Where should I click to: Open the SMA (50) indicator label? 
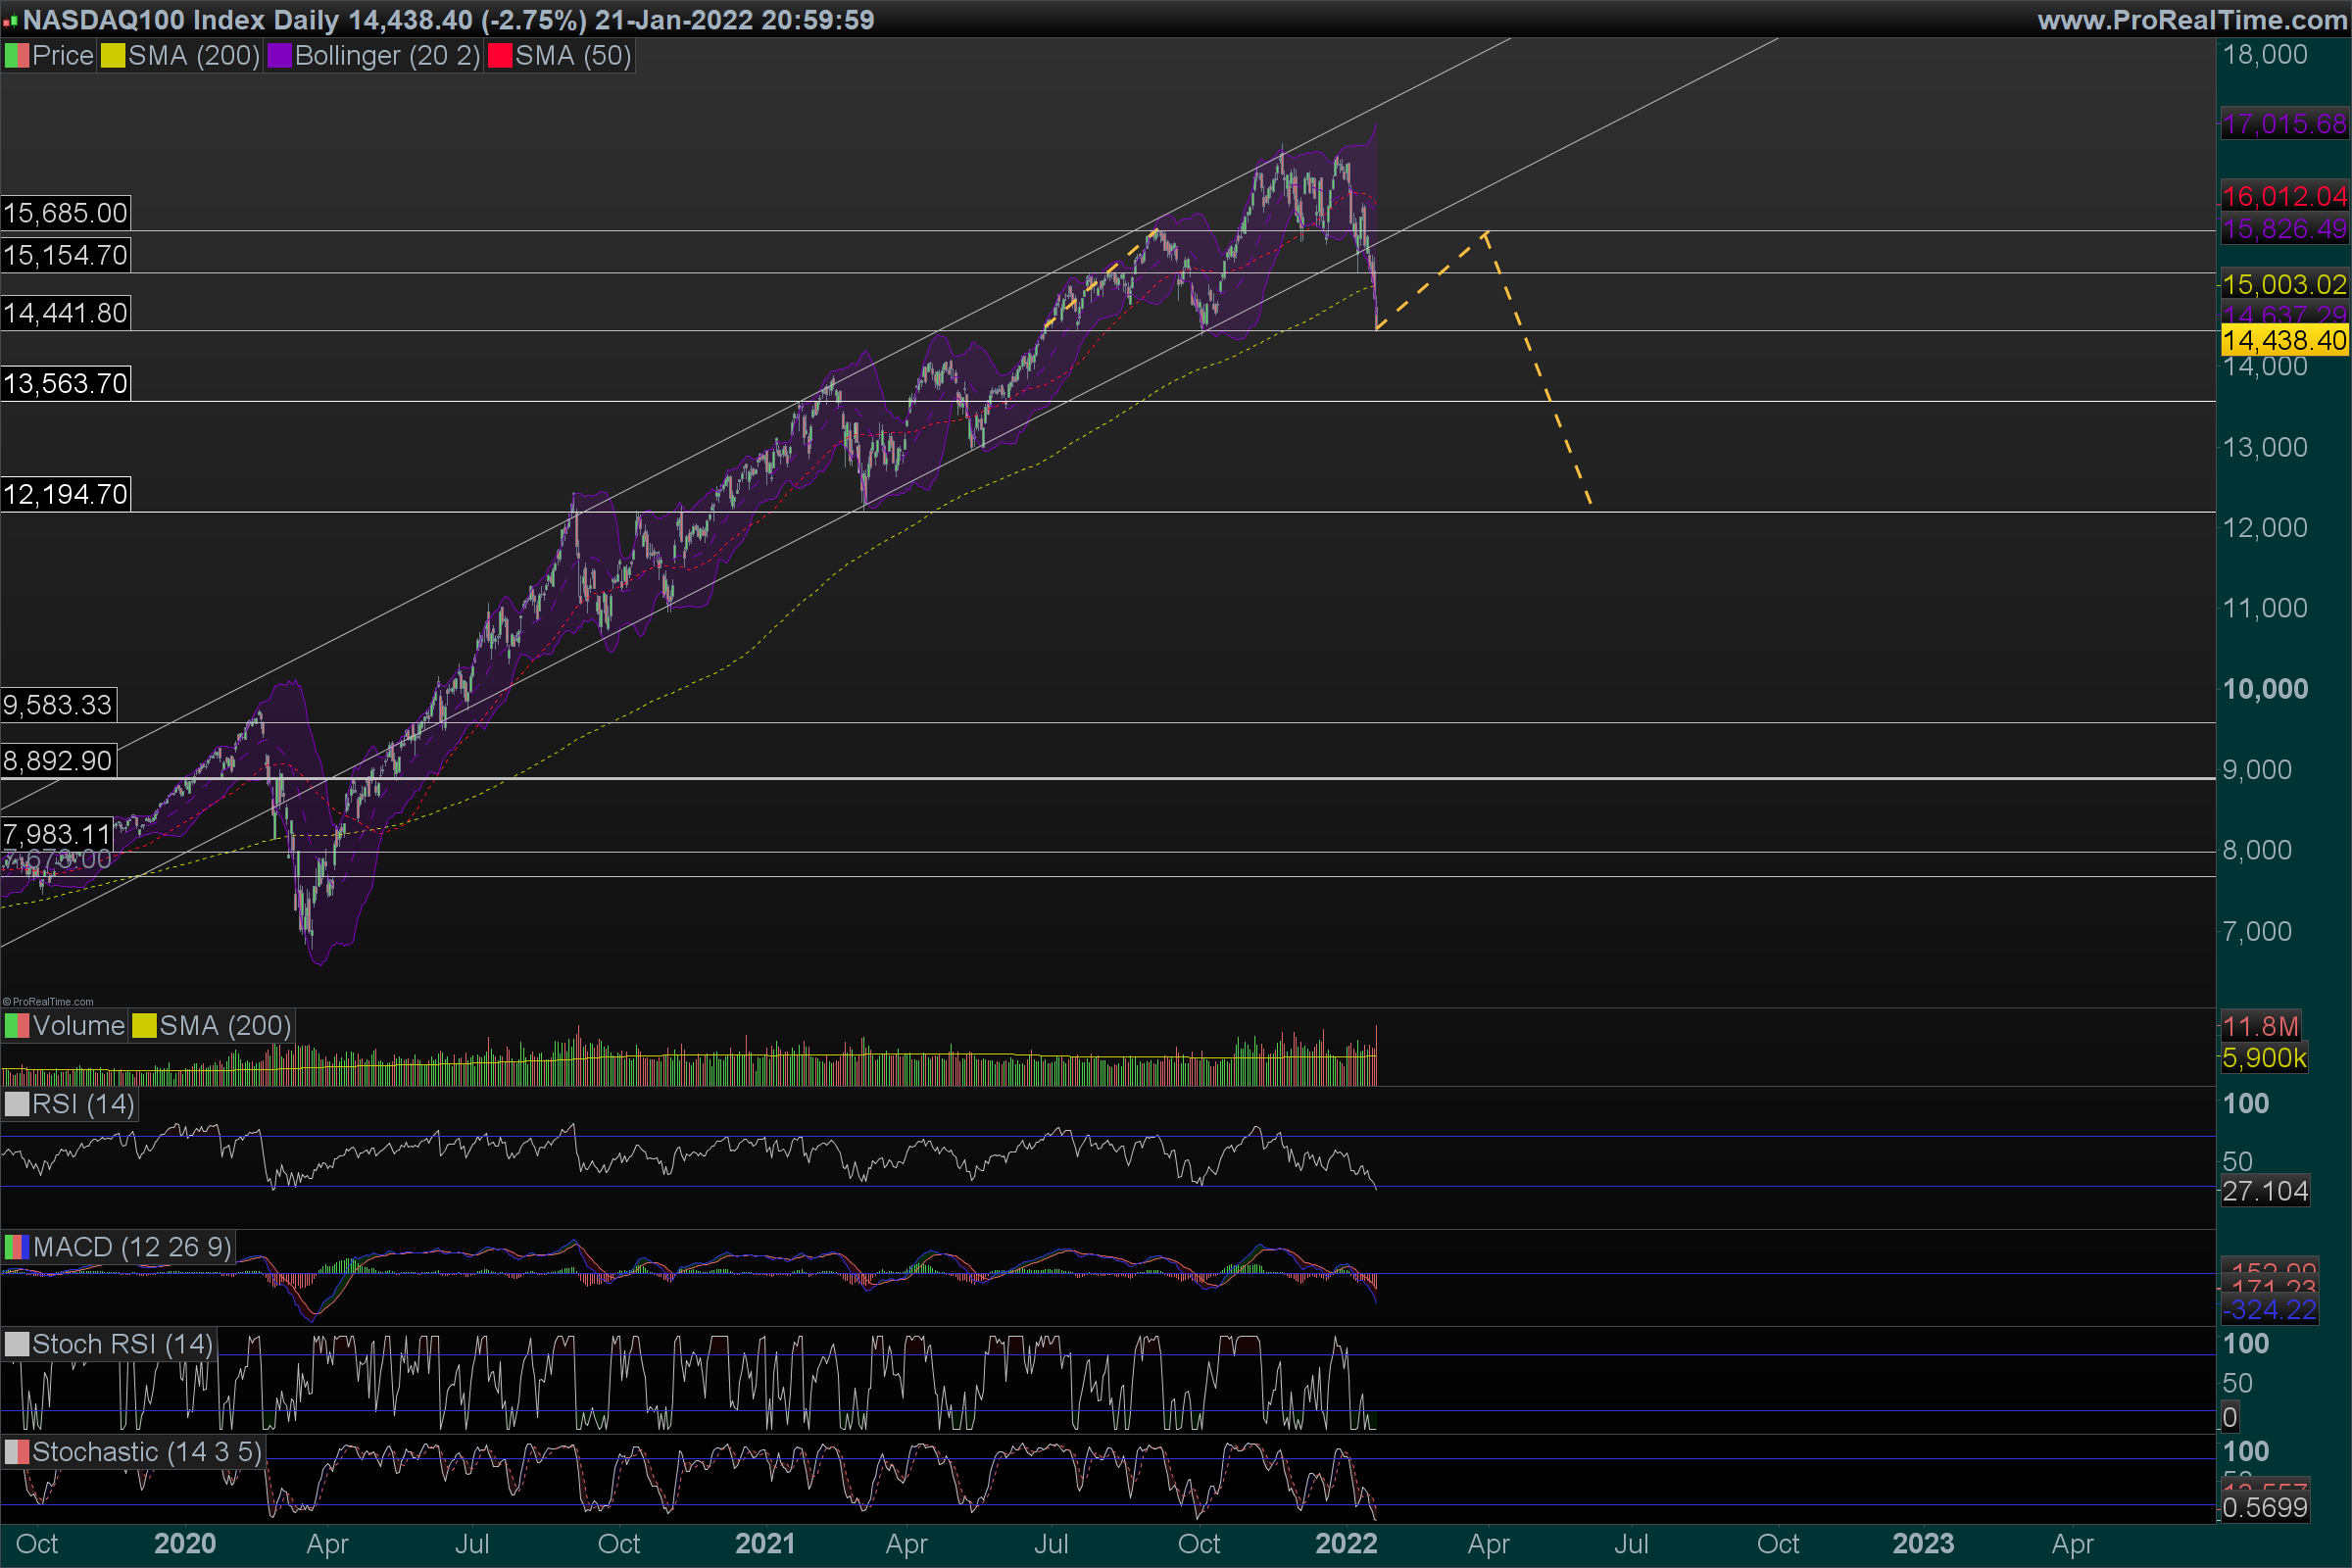(x=572, y=56)
